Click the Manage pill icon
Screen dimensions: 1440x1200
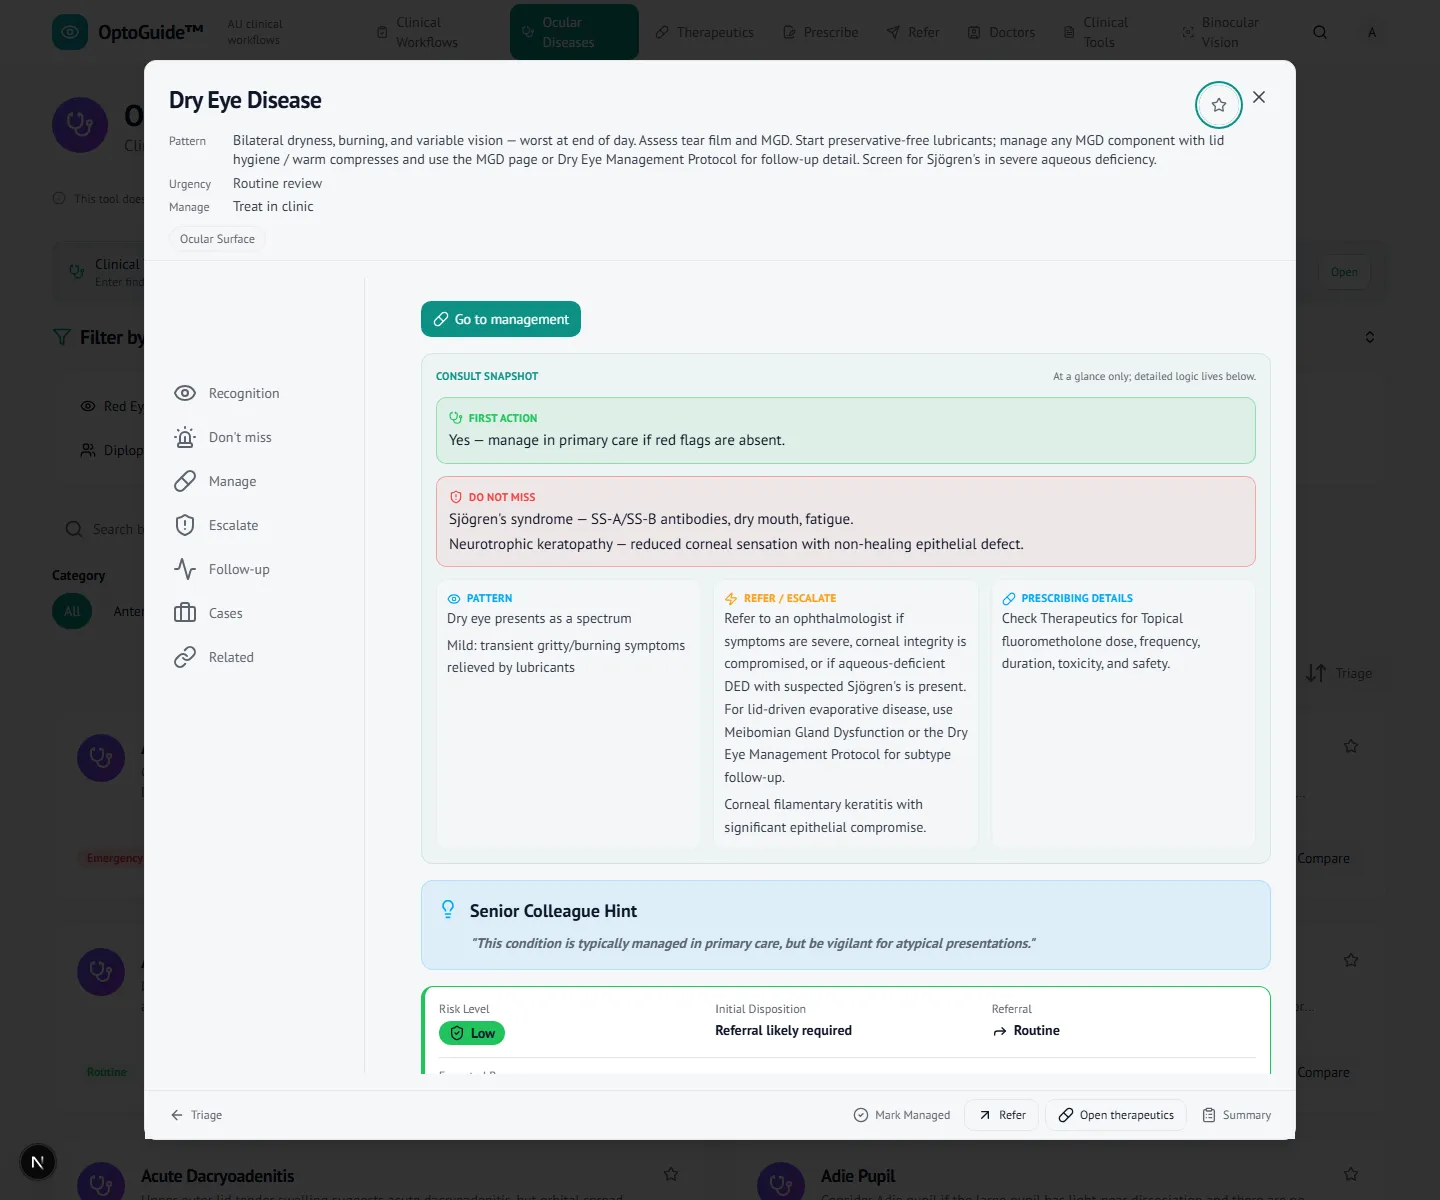pyautogui.click(x=185, y=481)
